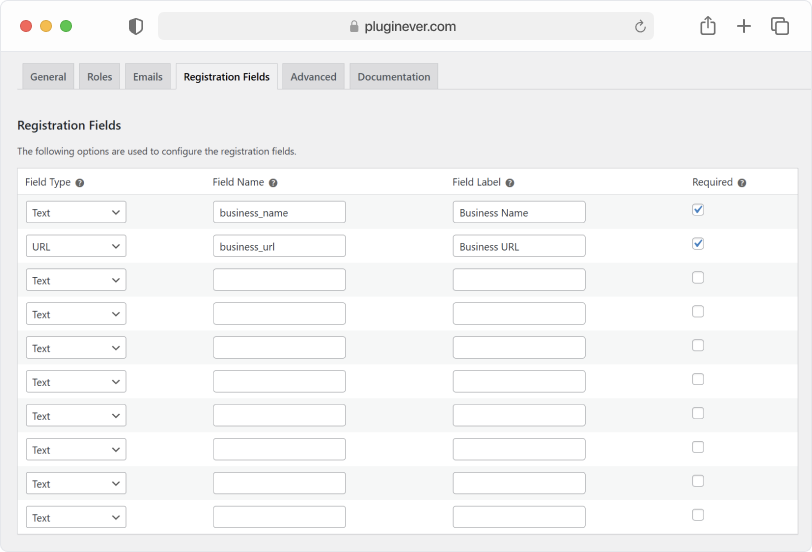Image resolution: width=812 pixels, height=552 pixels.
Task: Click the Business Name field label input
Action: point(519,212)
